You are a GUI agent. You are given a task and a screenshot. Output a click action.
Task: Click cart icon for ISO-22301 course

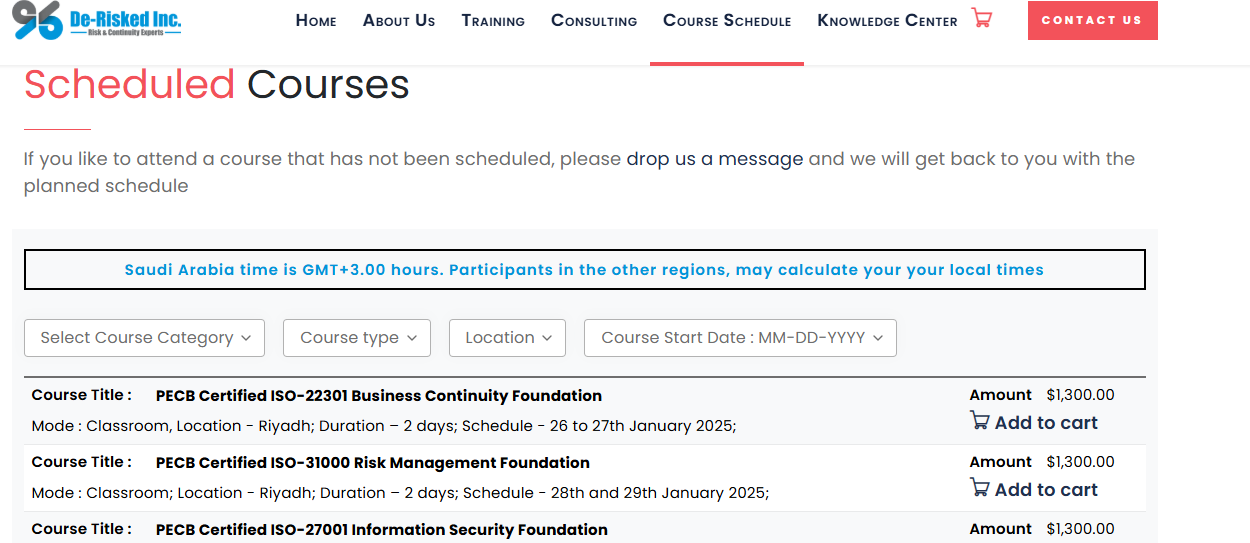979,421
